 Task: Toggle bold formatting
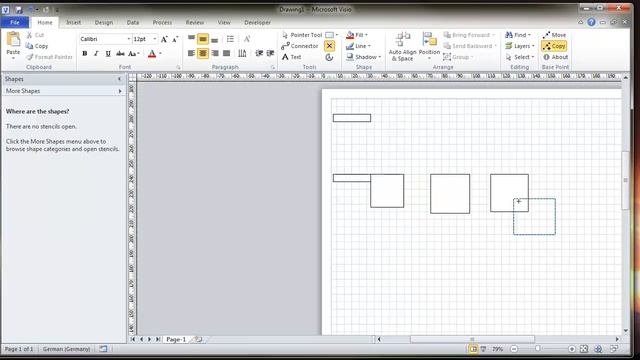click(x=84, y=53)
